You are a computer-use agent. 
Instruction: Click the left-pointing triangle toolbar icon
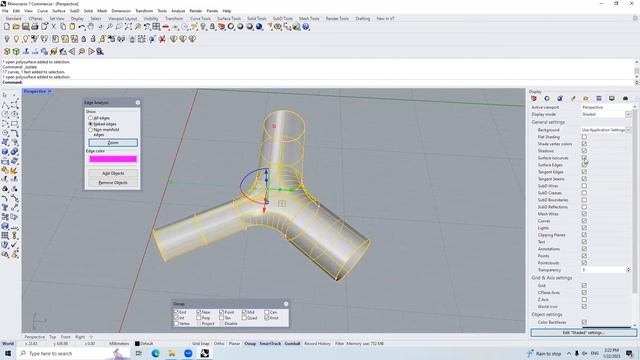point(72,51)
